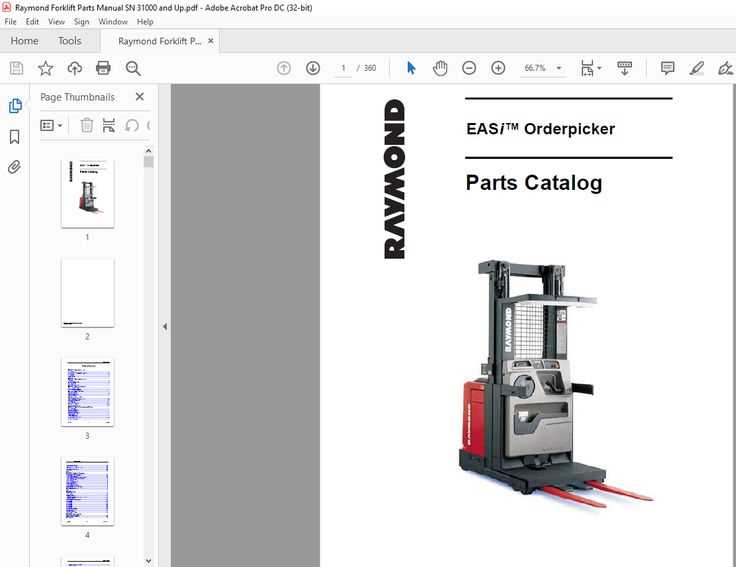Click the fit page scrolling icon
This screenshot has height=567, width=736.
tap(587, 69)
